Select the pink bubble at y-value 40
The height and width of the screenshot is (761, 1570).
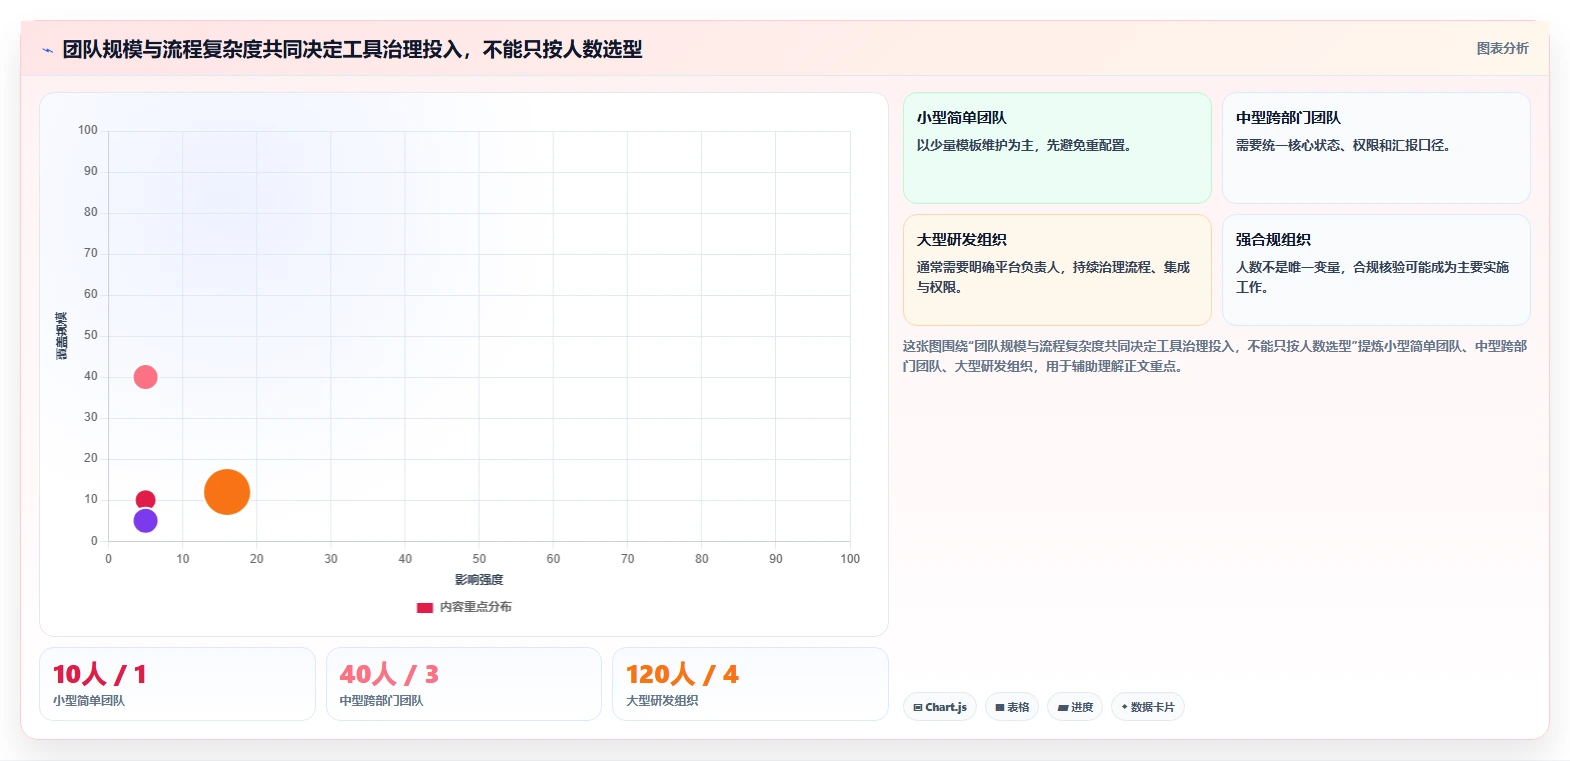[x=145, y=377]
